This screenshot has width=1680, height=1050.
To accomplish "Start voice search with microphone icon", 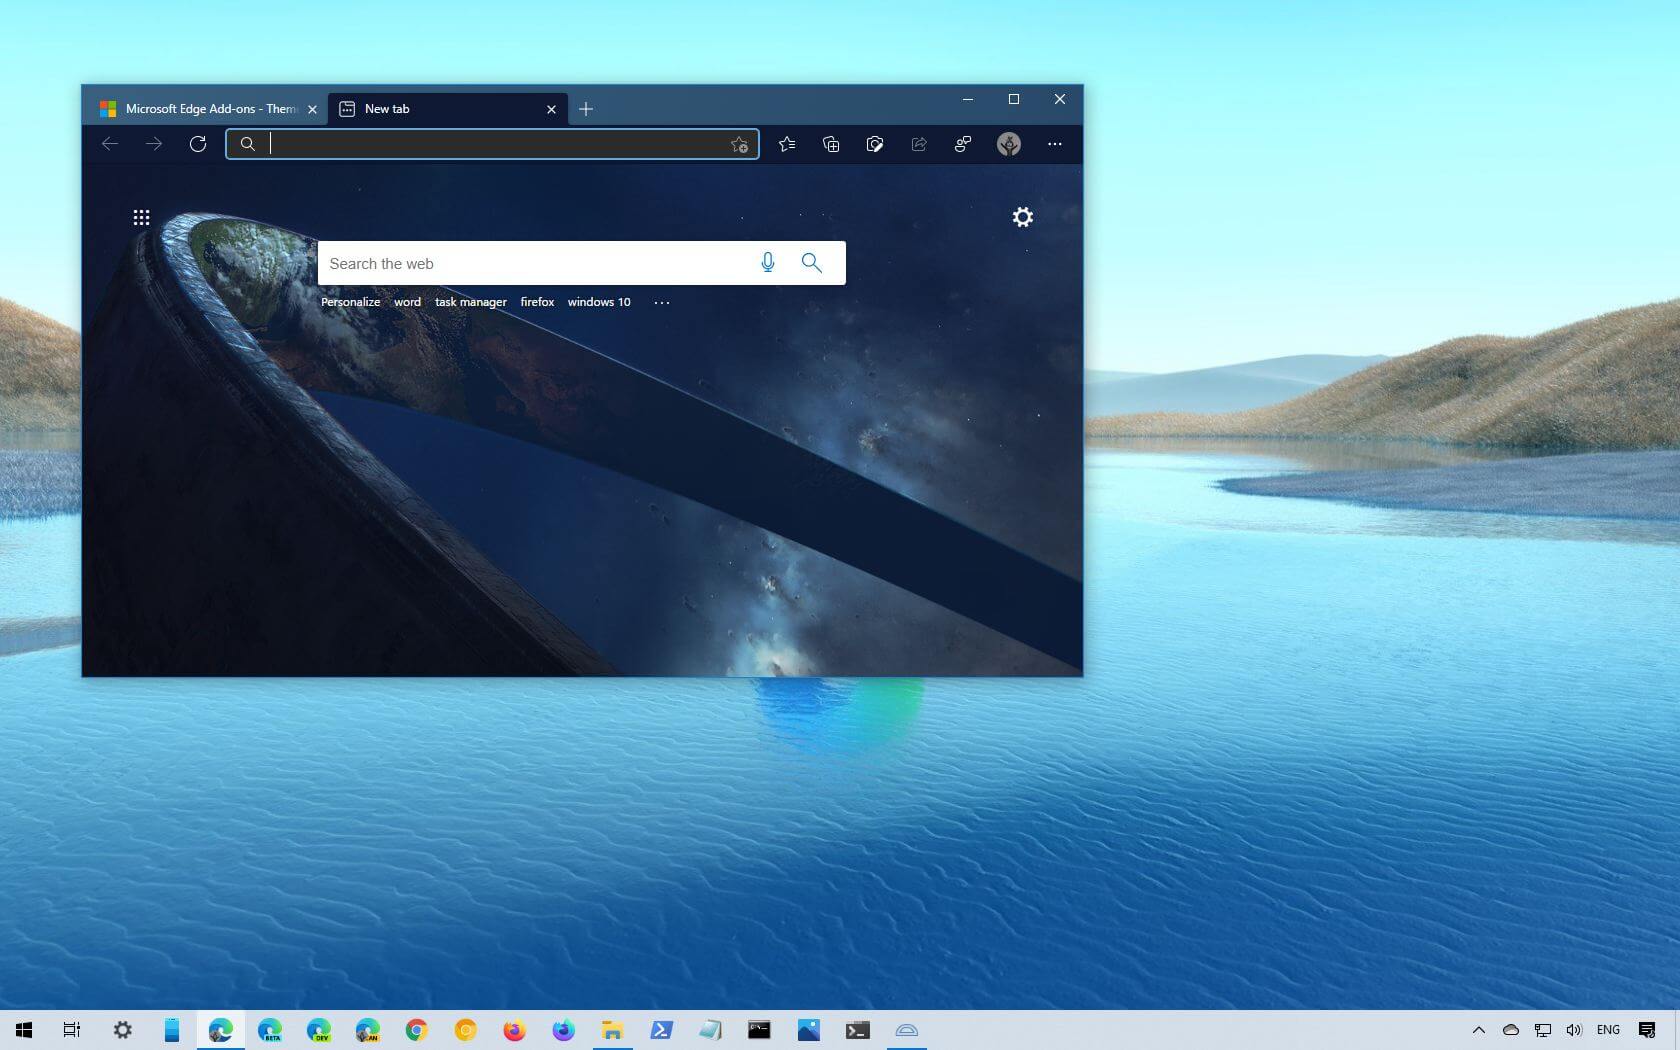I will (767, 263).
